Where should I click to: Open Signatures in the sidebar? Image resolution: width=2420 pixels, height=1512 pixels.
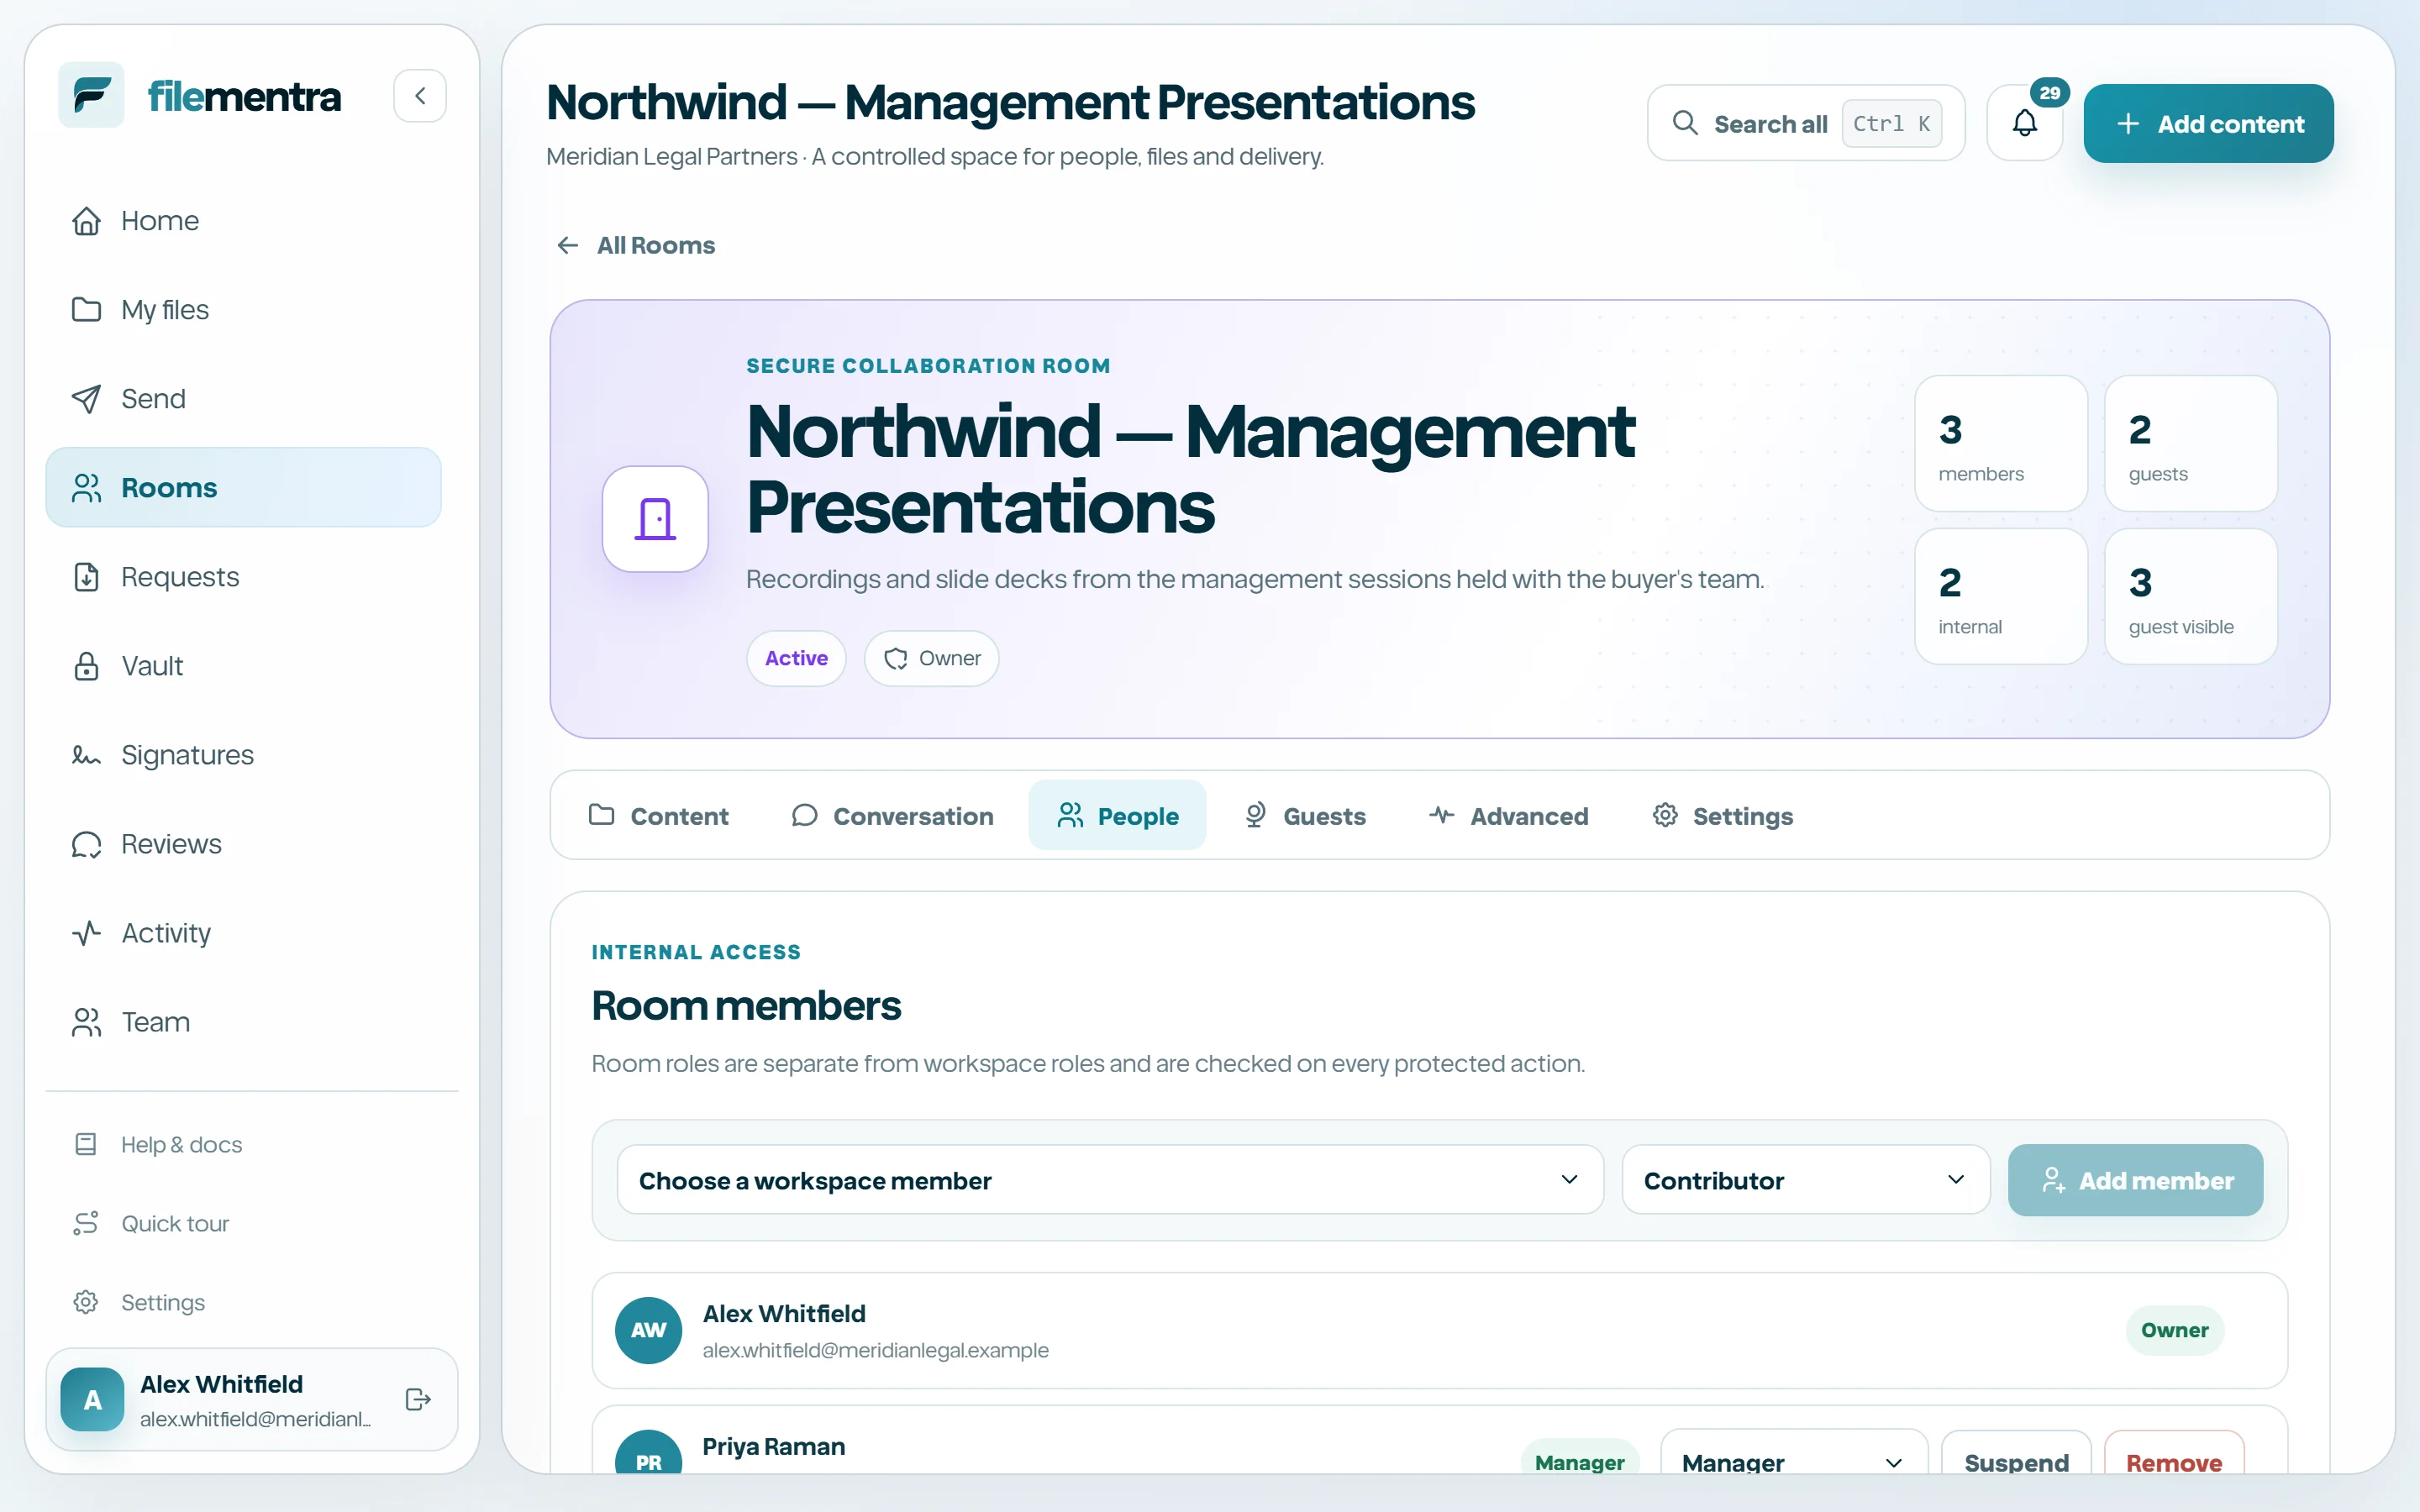pyautogui.click(x=243, y=754)
